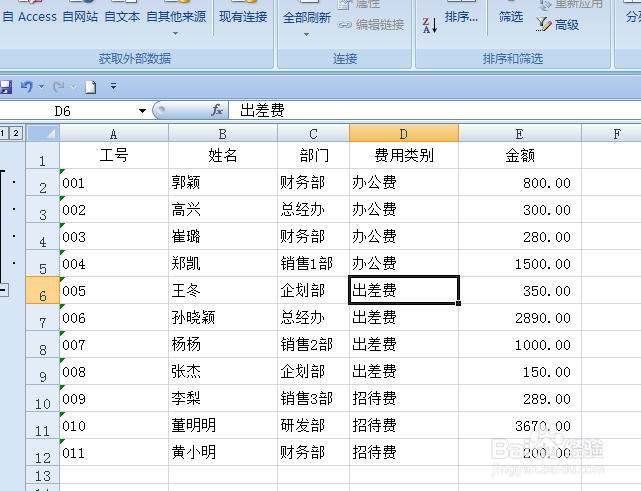Viewport: 641px width, 491px height.
Task: Click the cell containing 1500.00
Action: click(x=520, y=263)
